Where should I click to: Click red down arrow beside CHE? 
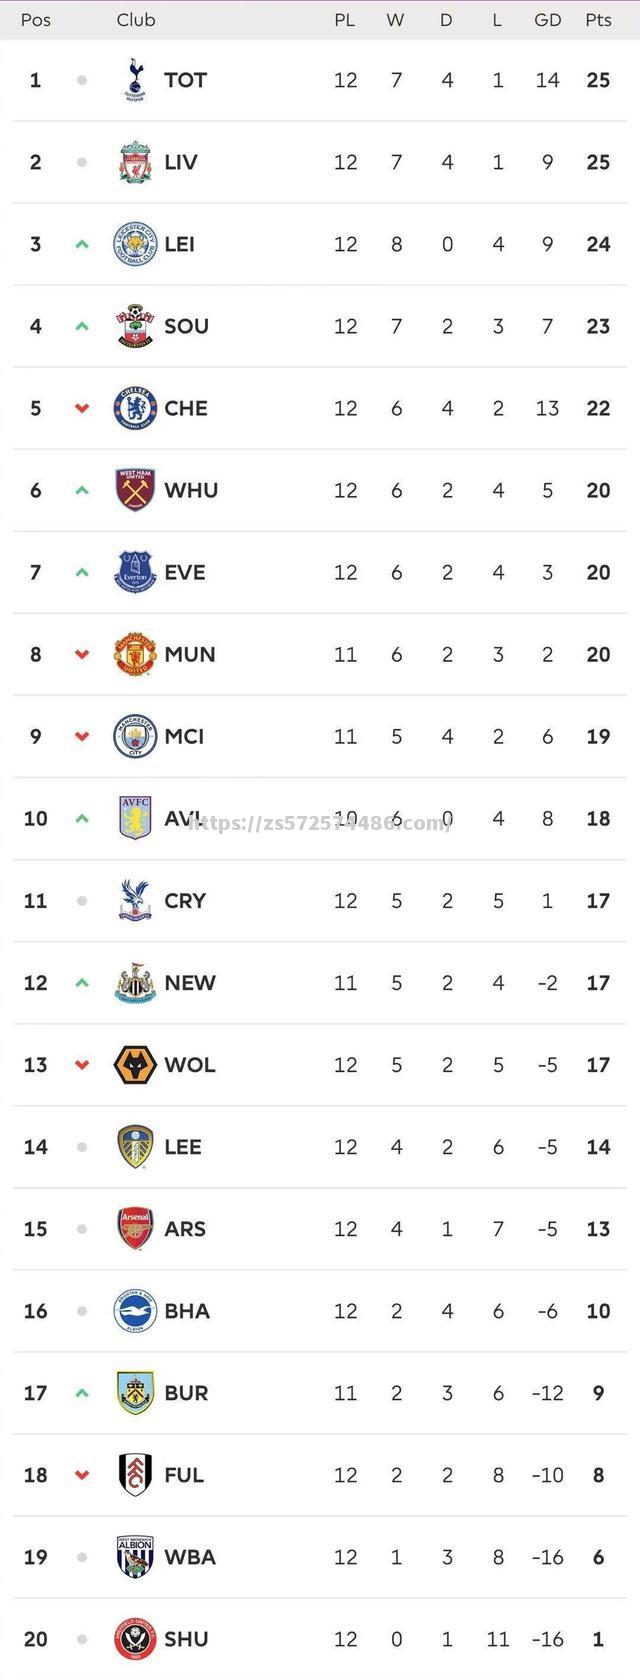click(x=82, y=408)
